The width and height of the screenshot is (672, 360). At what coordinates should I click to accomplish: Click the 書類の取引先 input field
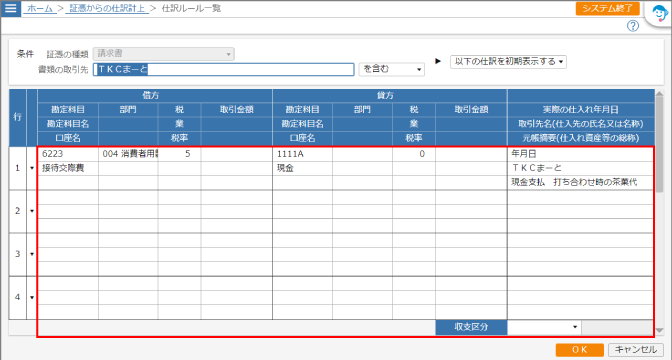224,69
